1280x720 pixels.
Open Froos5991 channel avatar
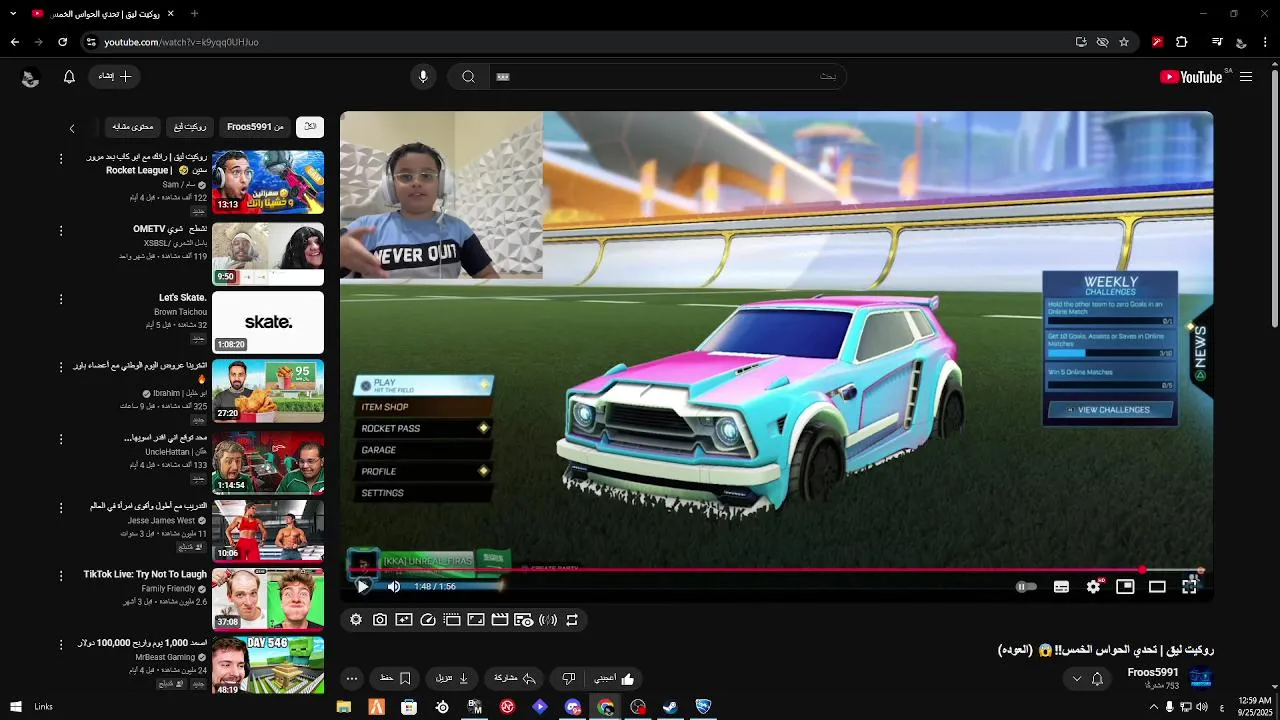pyautogui.click(x=1201, y=678)
